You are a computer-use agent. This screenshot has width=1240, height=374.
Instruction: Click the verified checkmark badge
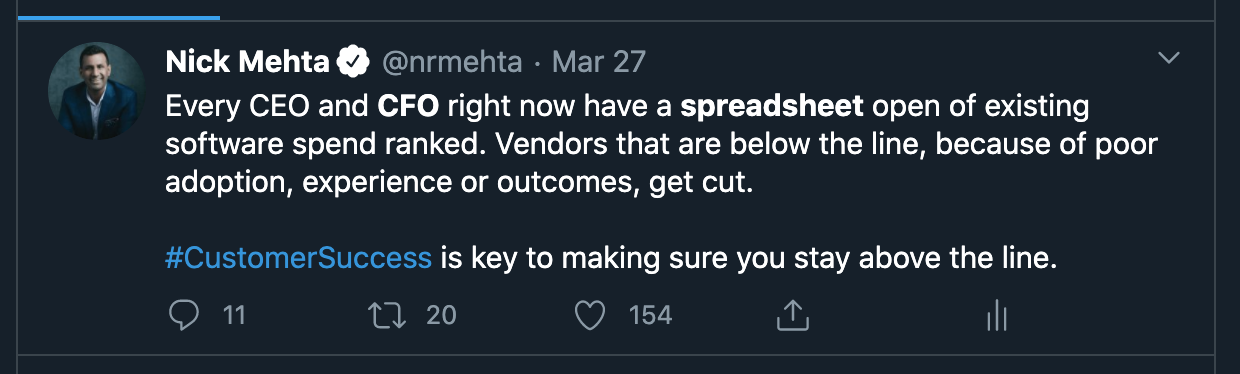coord(353,62)
